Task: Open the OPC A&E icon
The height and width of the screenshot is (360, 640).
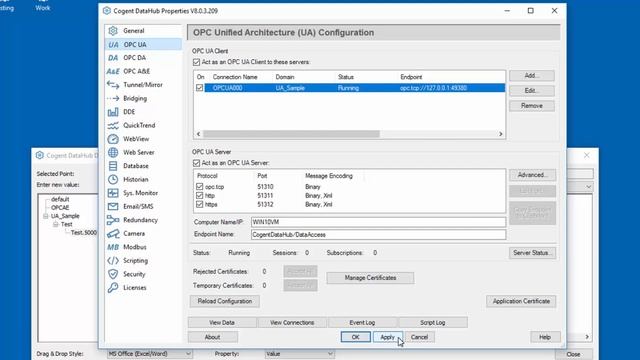Action: click(x=113, y=71)
